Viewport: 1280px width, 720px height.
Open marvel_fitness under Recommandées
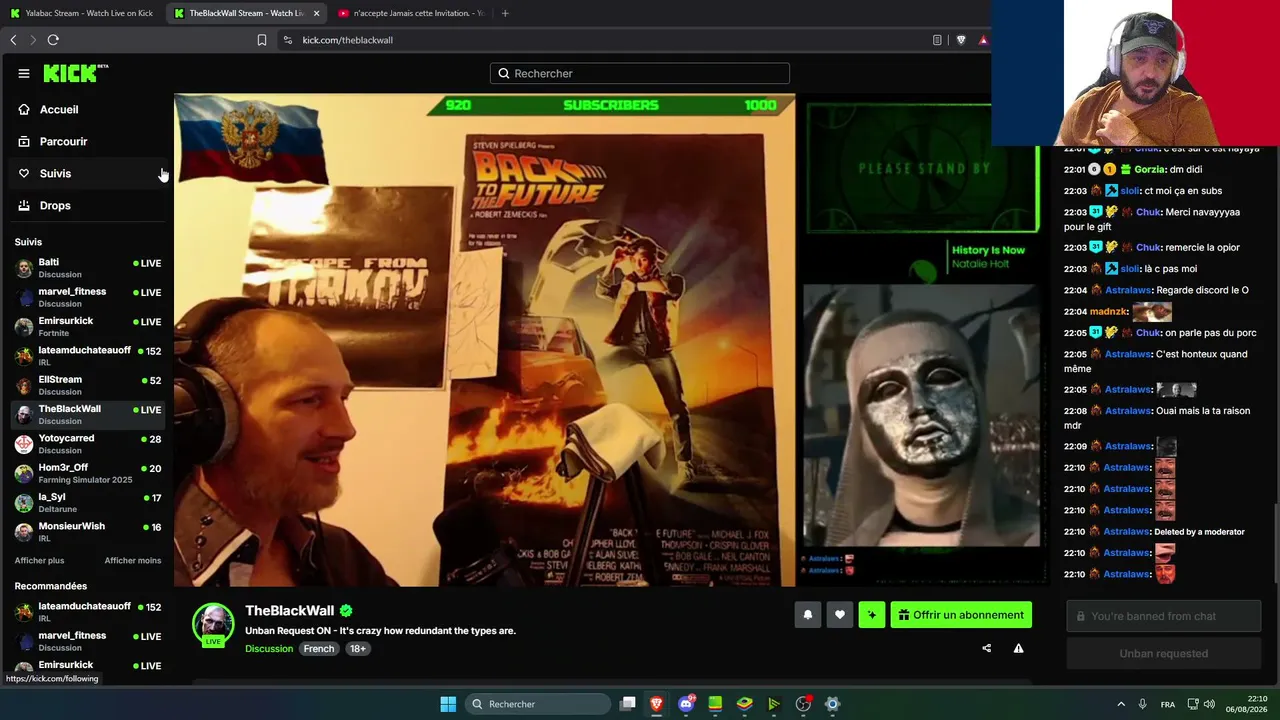(x=88, y=641)
